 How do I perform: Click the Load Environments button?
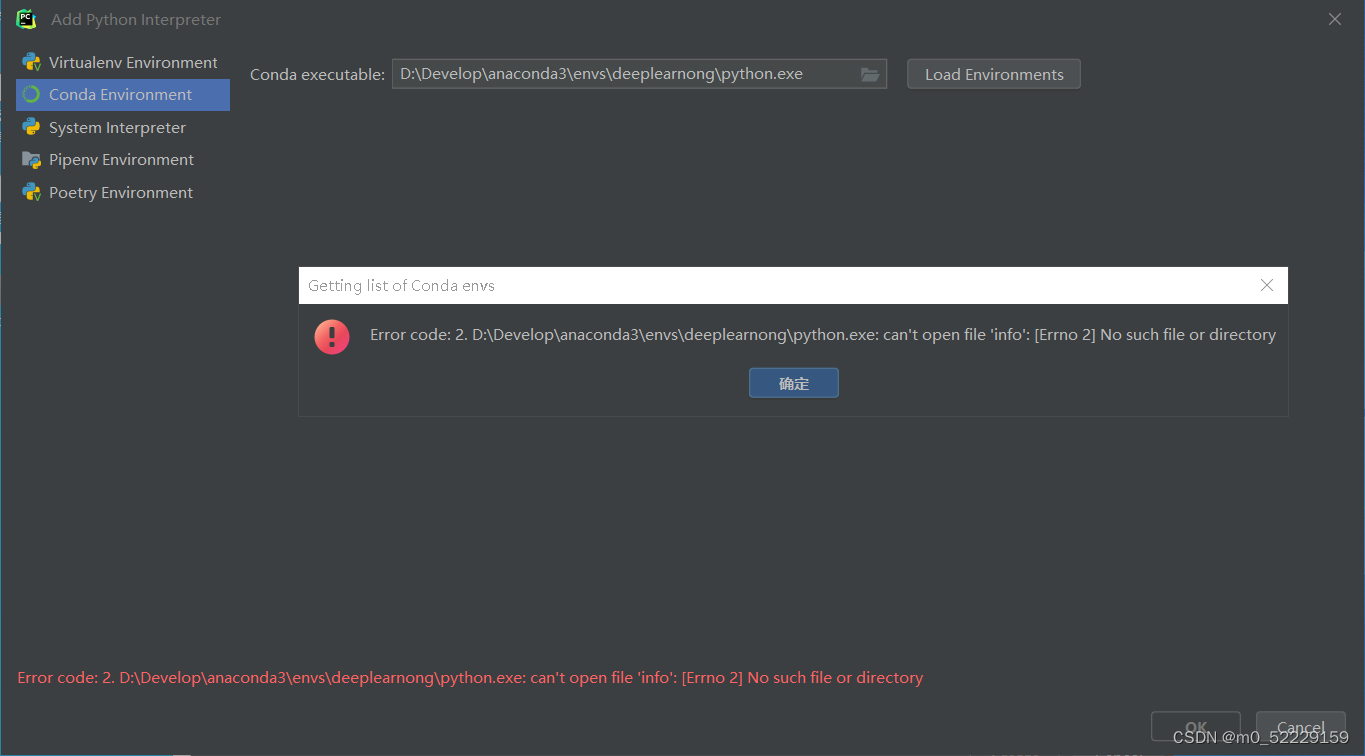(x=994, y=74)
